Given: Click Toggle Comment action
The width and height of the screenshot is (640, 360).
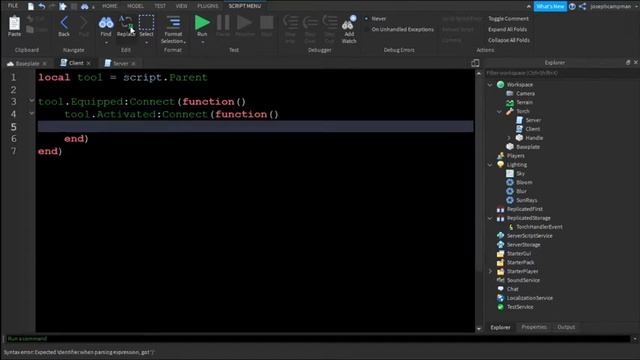Looking at the screenshot, I should [508, 19].
